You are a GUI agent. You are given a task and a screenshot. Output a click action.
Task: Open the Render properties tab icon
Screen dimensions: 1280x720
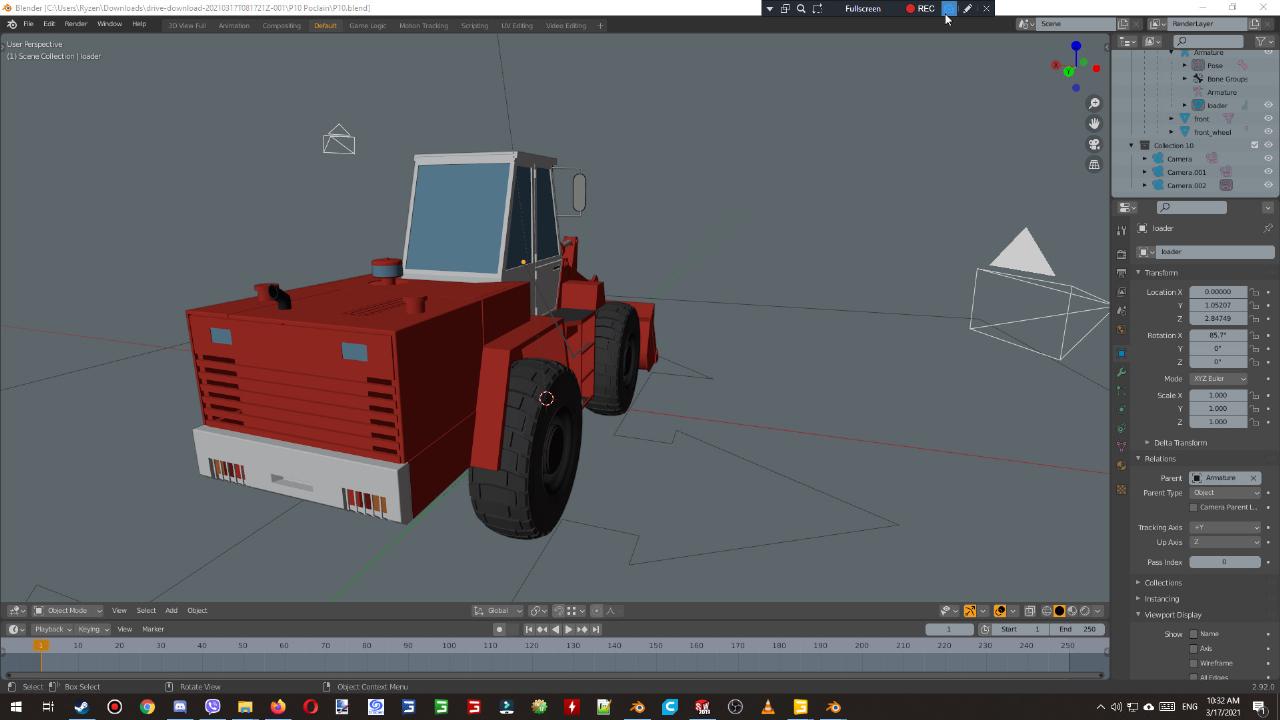pos(1121,254)
